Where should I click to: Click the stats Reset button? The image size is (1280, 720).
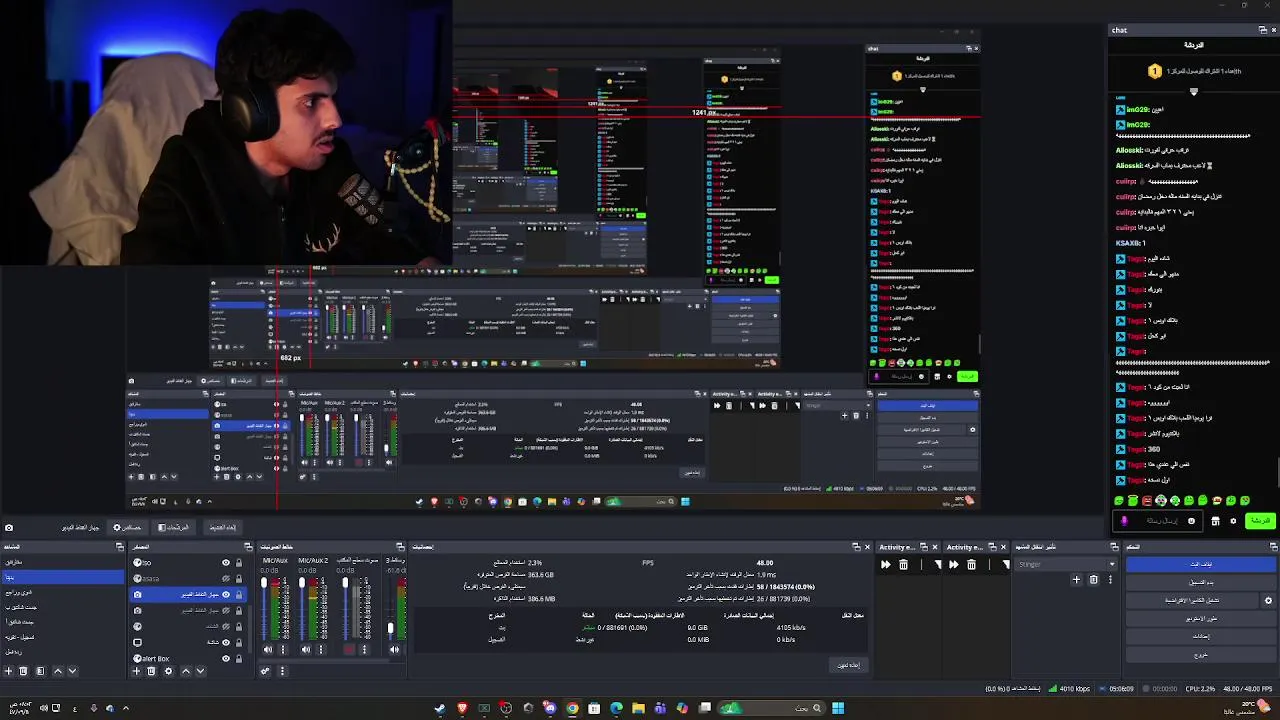pos(848,665)
